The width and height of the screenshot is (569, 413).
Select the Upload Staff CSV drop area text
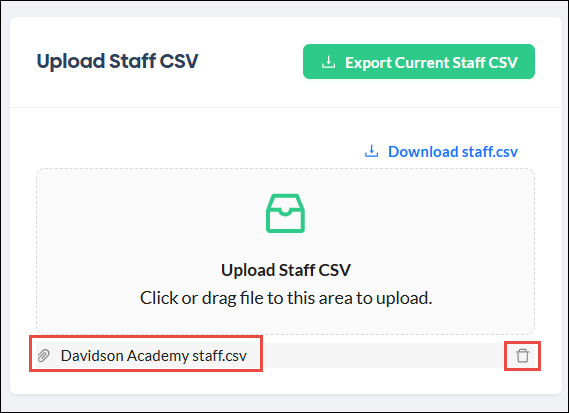[286, 270]
